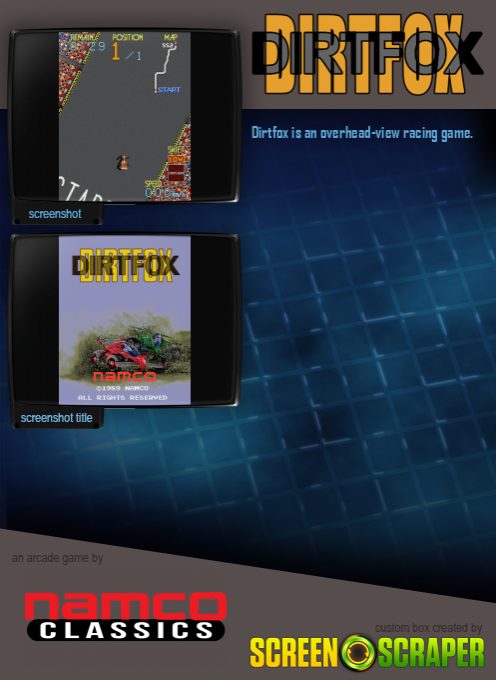Click the gameplay screenshot thumbnail

[124, 116]
